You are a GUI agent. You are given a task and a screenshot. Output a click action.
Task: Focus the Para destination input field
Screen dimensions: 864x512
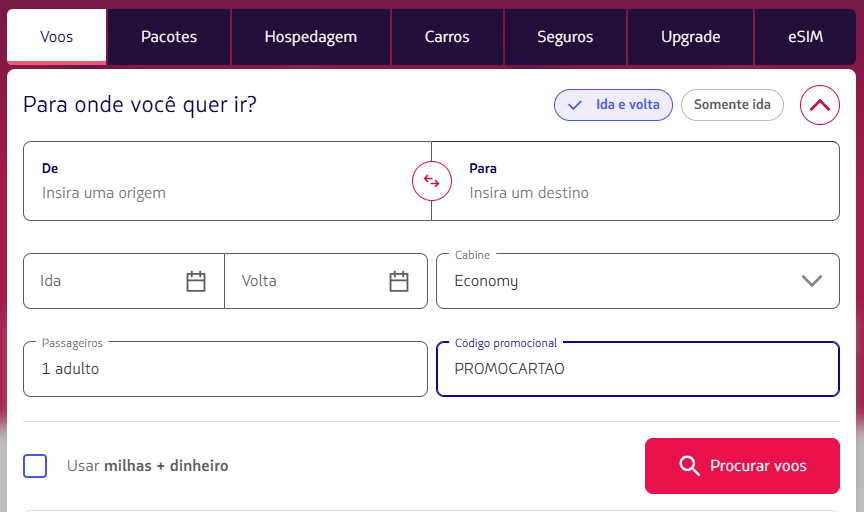[635, 181]
